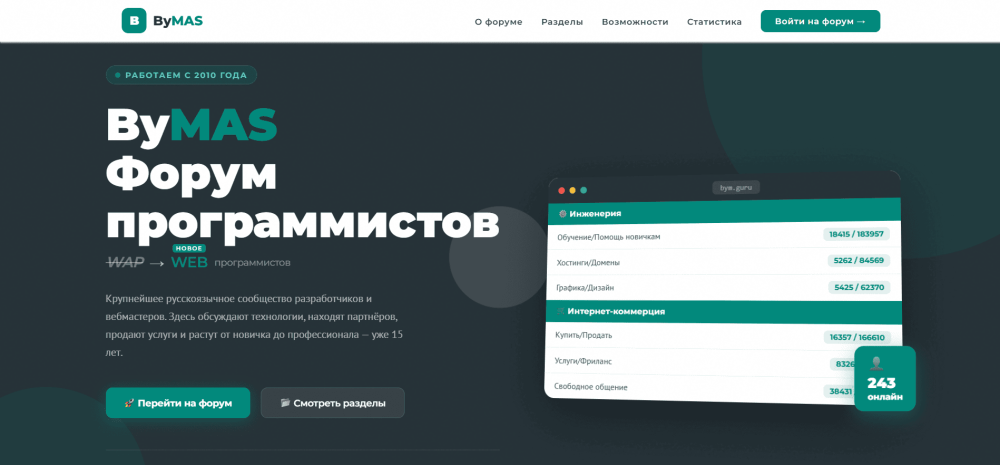Viewport: 1000px width, 465px height.
Task: Click the ByMAS logo icon in header
Action: [134, 21]
